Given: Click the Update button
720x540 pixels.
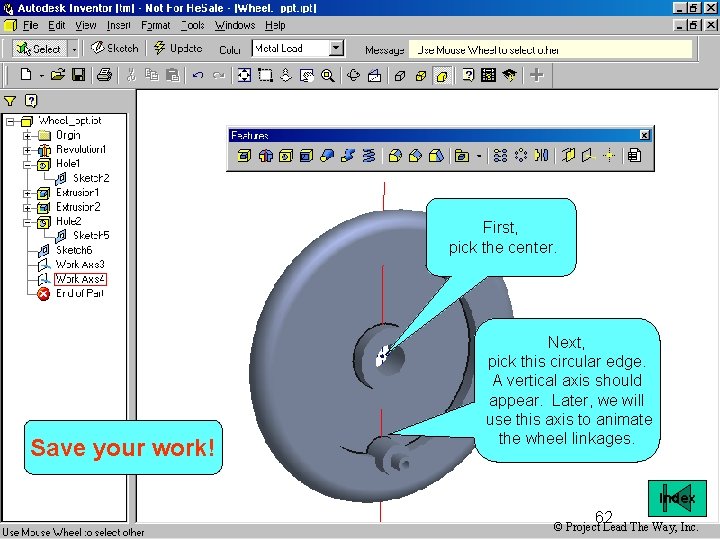Looking at the screenshot, I should tap(178, 48).
